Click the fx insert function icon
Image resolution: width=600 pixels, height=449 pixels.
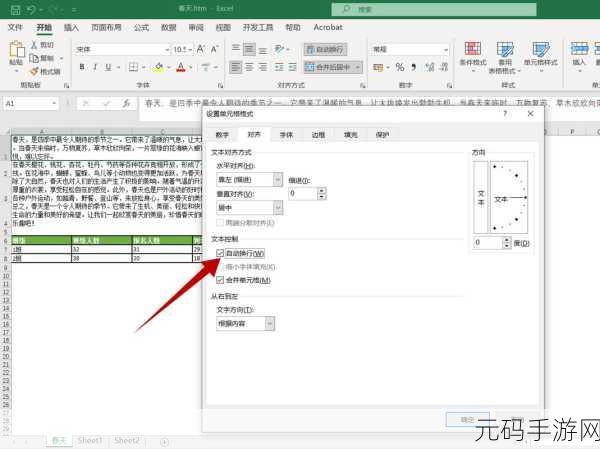[126, 103]
